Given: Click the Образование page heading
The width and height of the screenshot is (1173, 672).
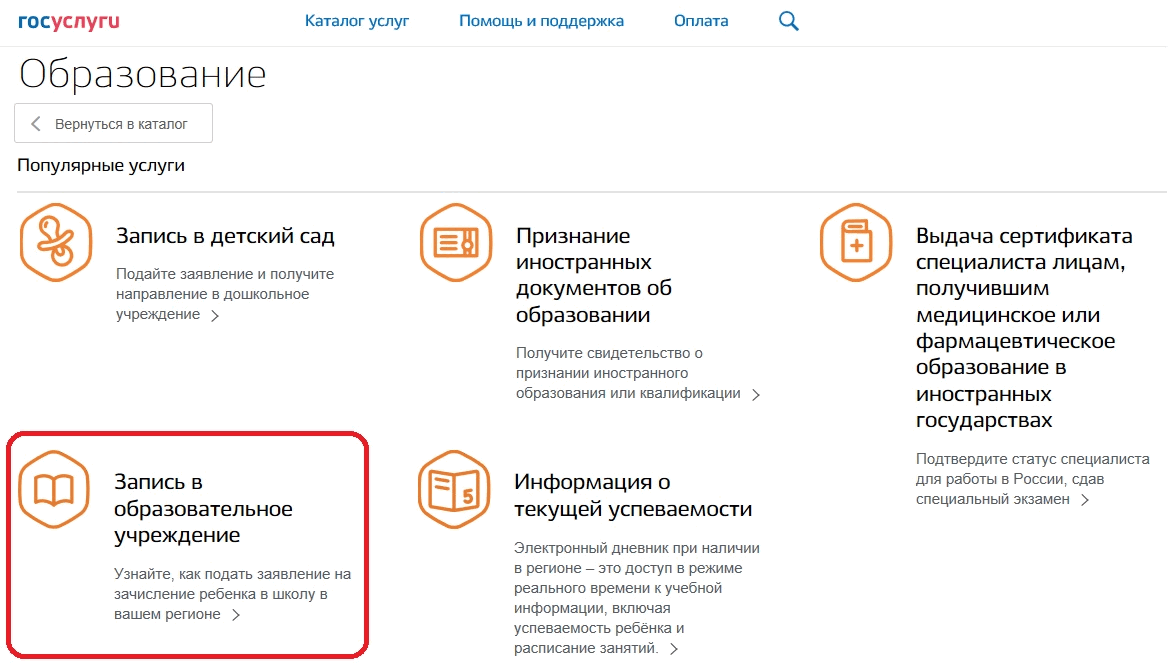Looking at the screenshot, I should [142, 73].
